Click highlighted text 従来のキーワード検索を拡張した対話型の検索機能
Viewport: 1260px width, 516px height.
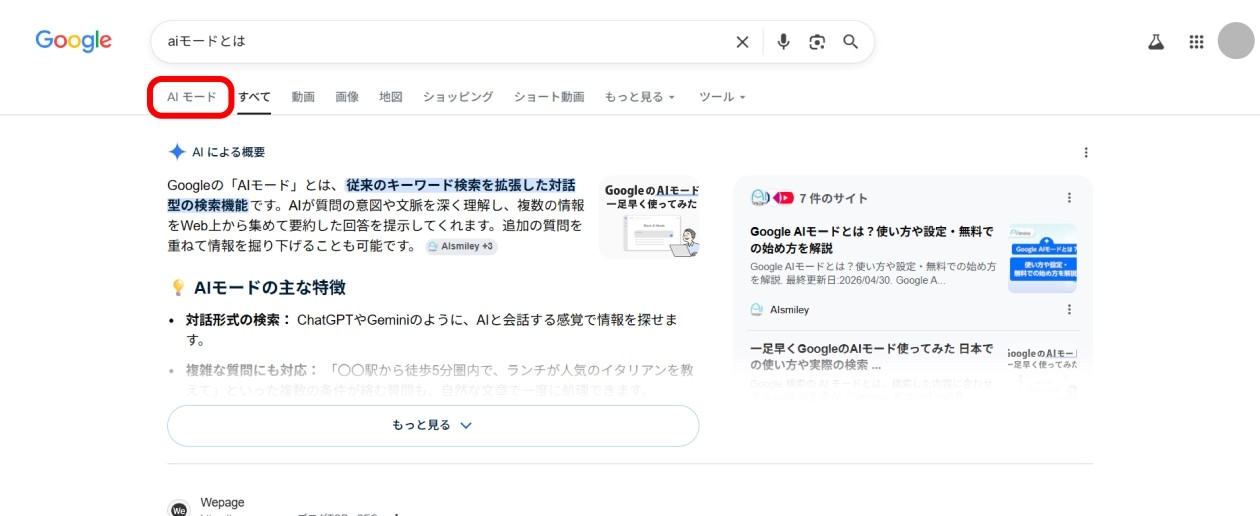[x=372, y=195]
